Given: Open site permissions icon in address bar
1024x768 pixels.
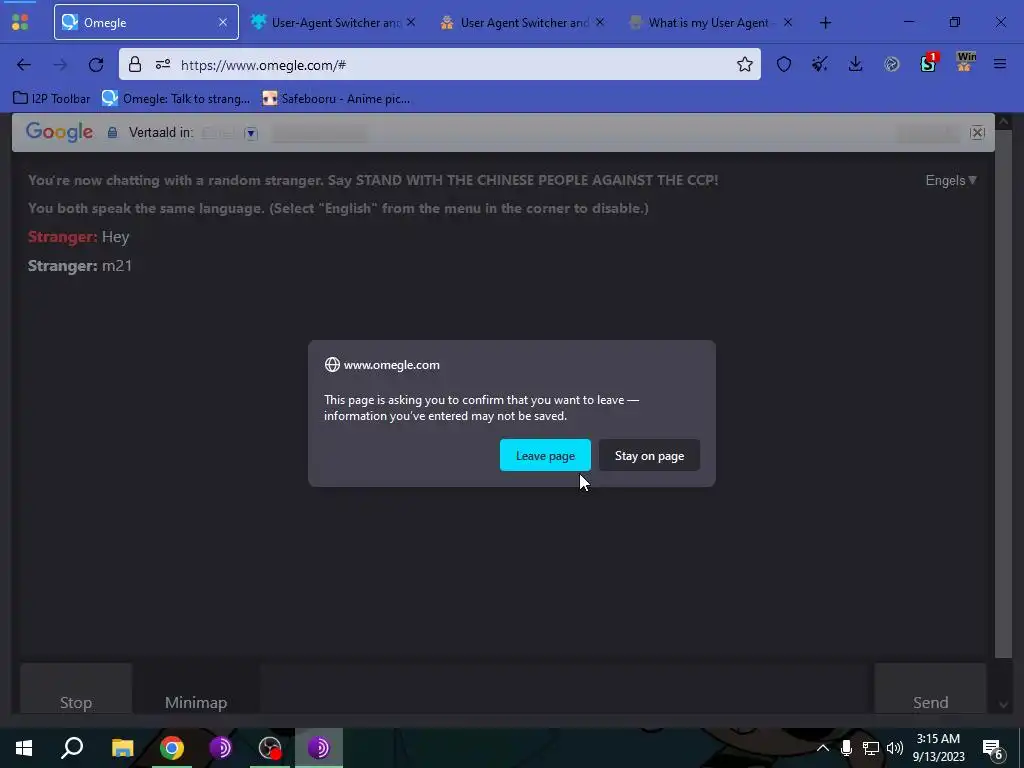Looking at the screenshot, I should click(163, 64).
